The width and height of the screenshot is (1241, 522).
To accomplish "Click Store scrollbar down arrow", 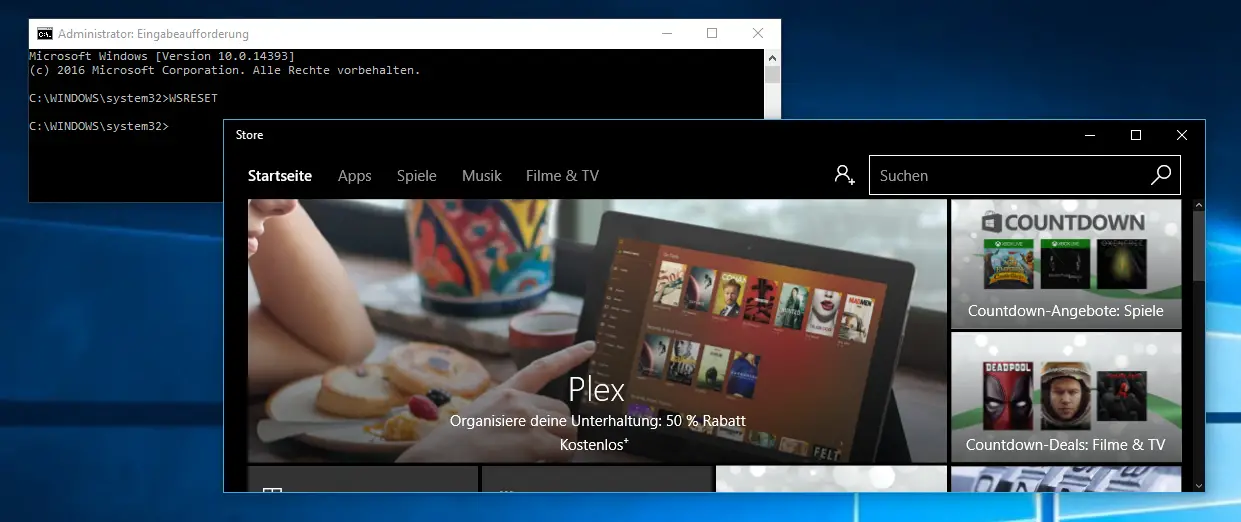I will click(x=1197, y=484).
